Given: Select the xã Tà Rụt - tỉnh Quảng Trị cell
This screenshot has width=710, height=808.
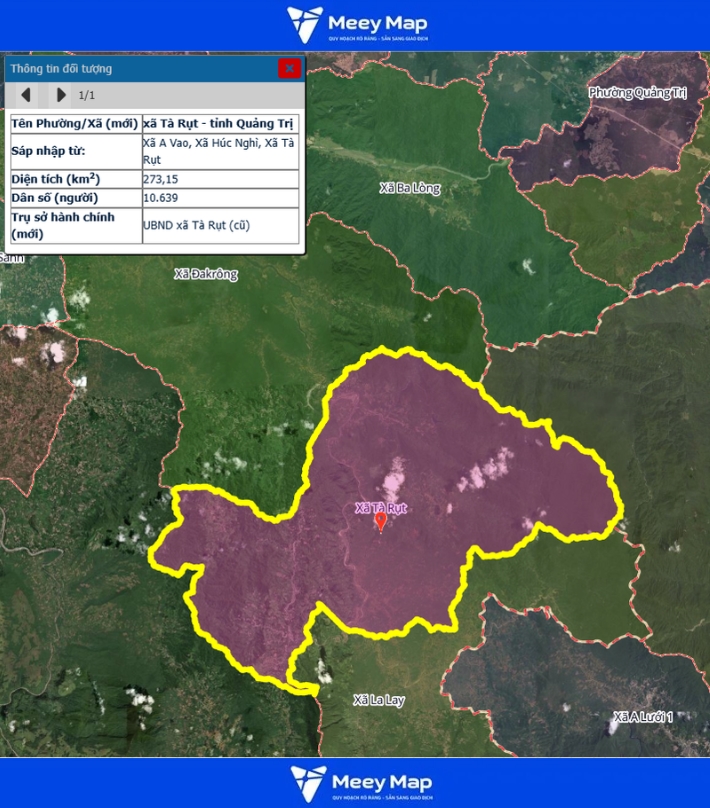Looking at the screenshot, I should pyautogui.click(x=219, y=123).
